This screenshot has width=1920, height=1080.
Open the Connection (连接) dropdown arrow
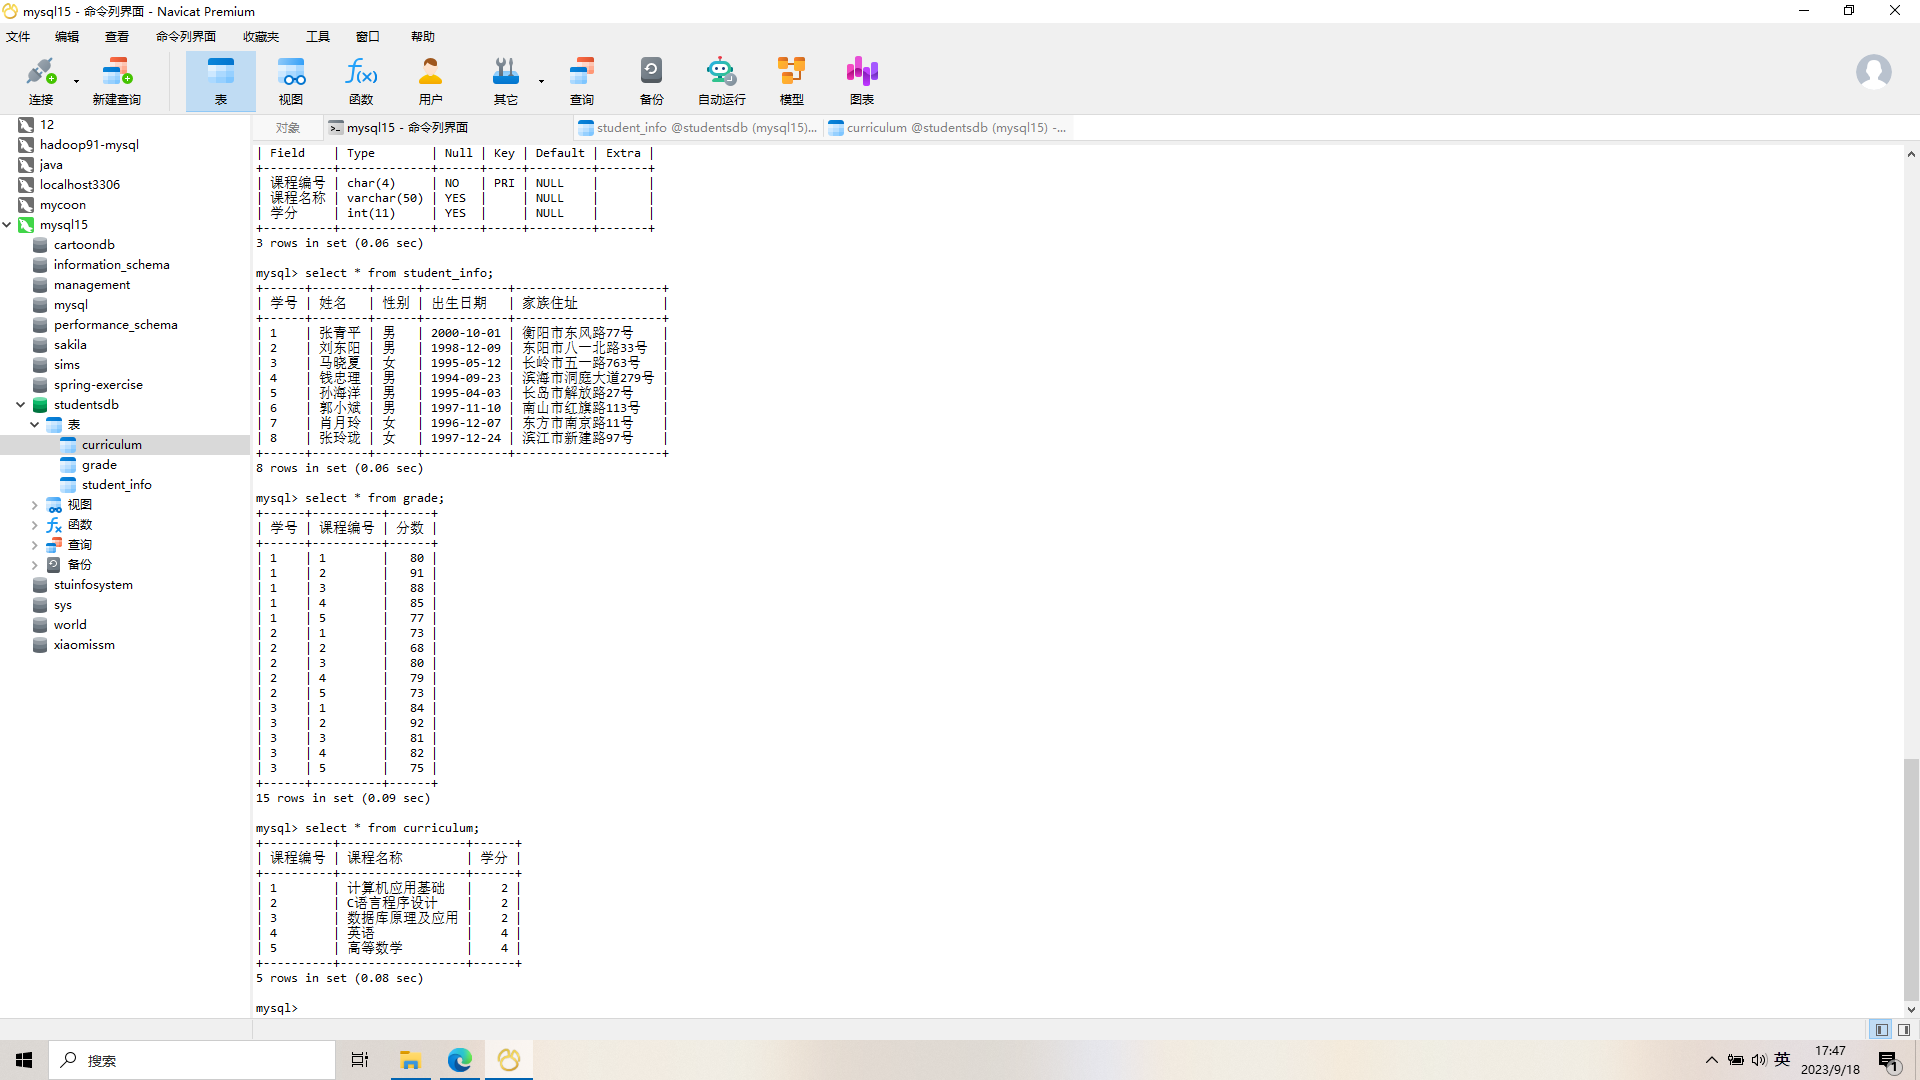tap(76, 81)
